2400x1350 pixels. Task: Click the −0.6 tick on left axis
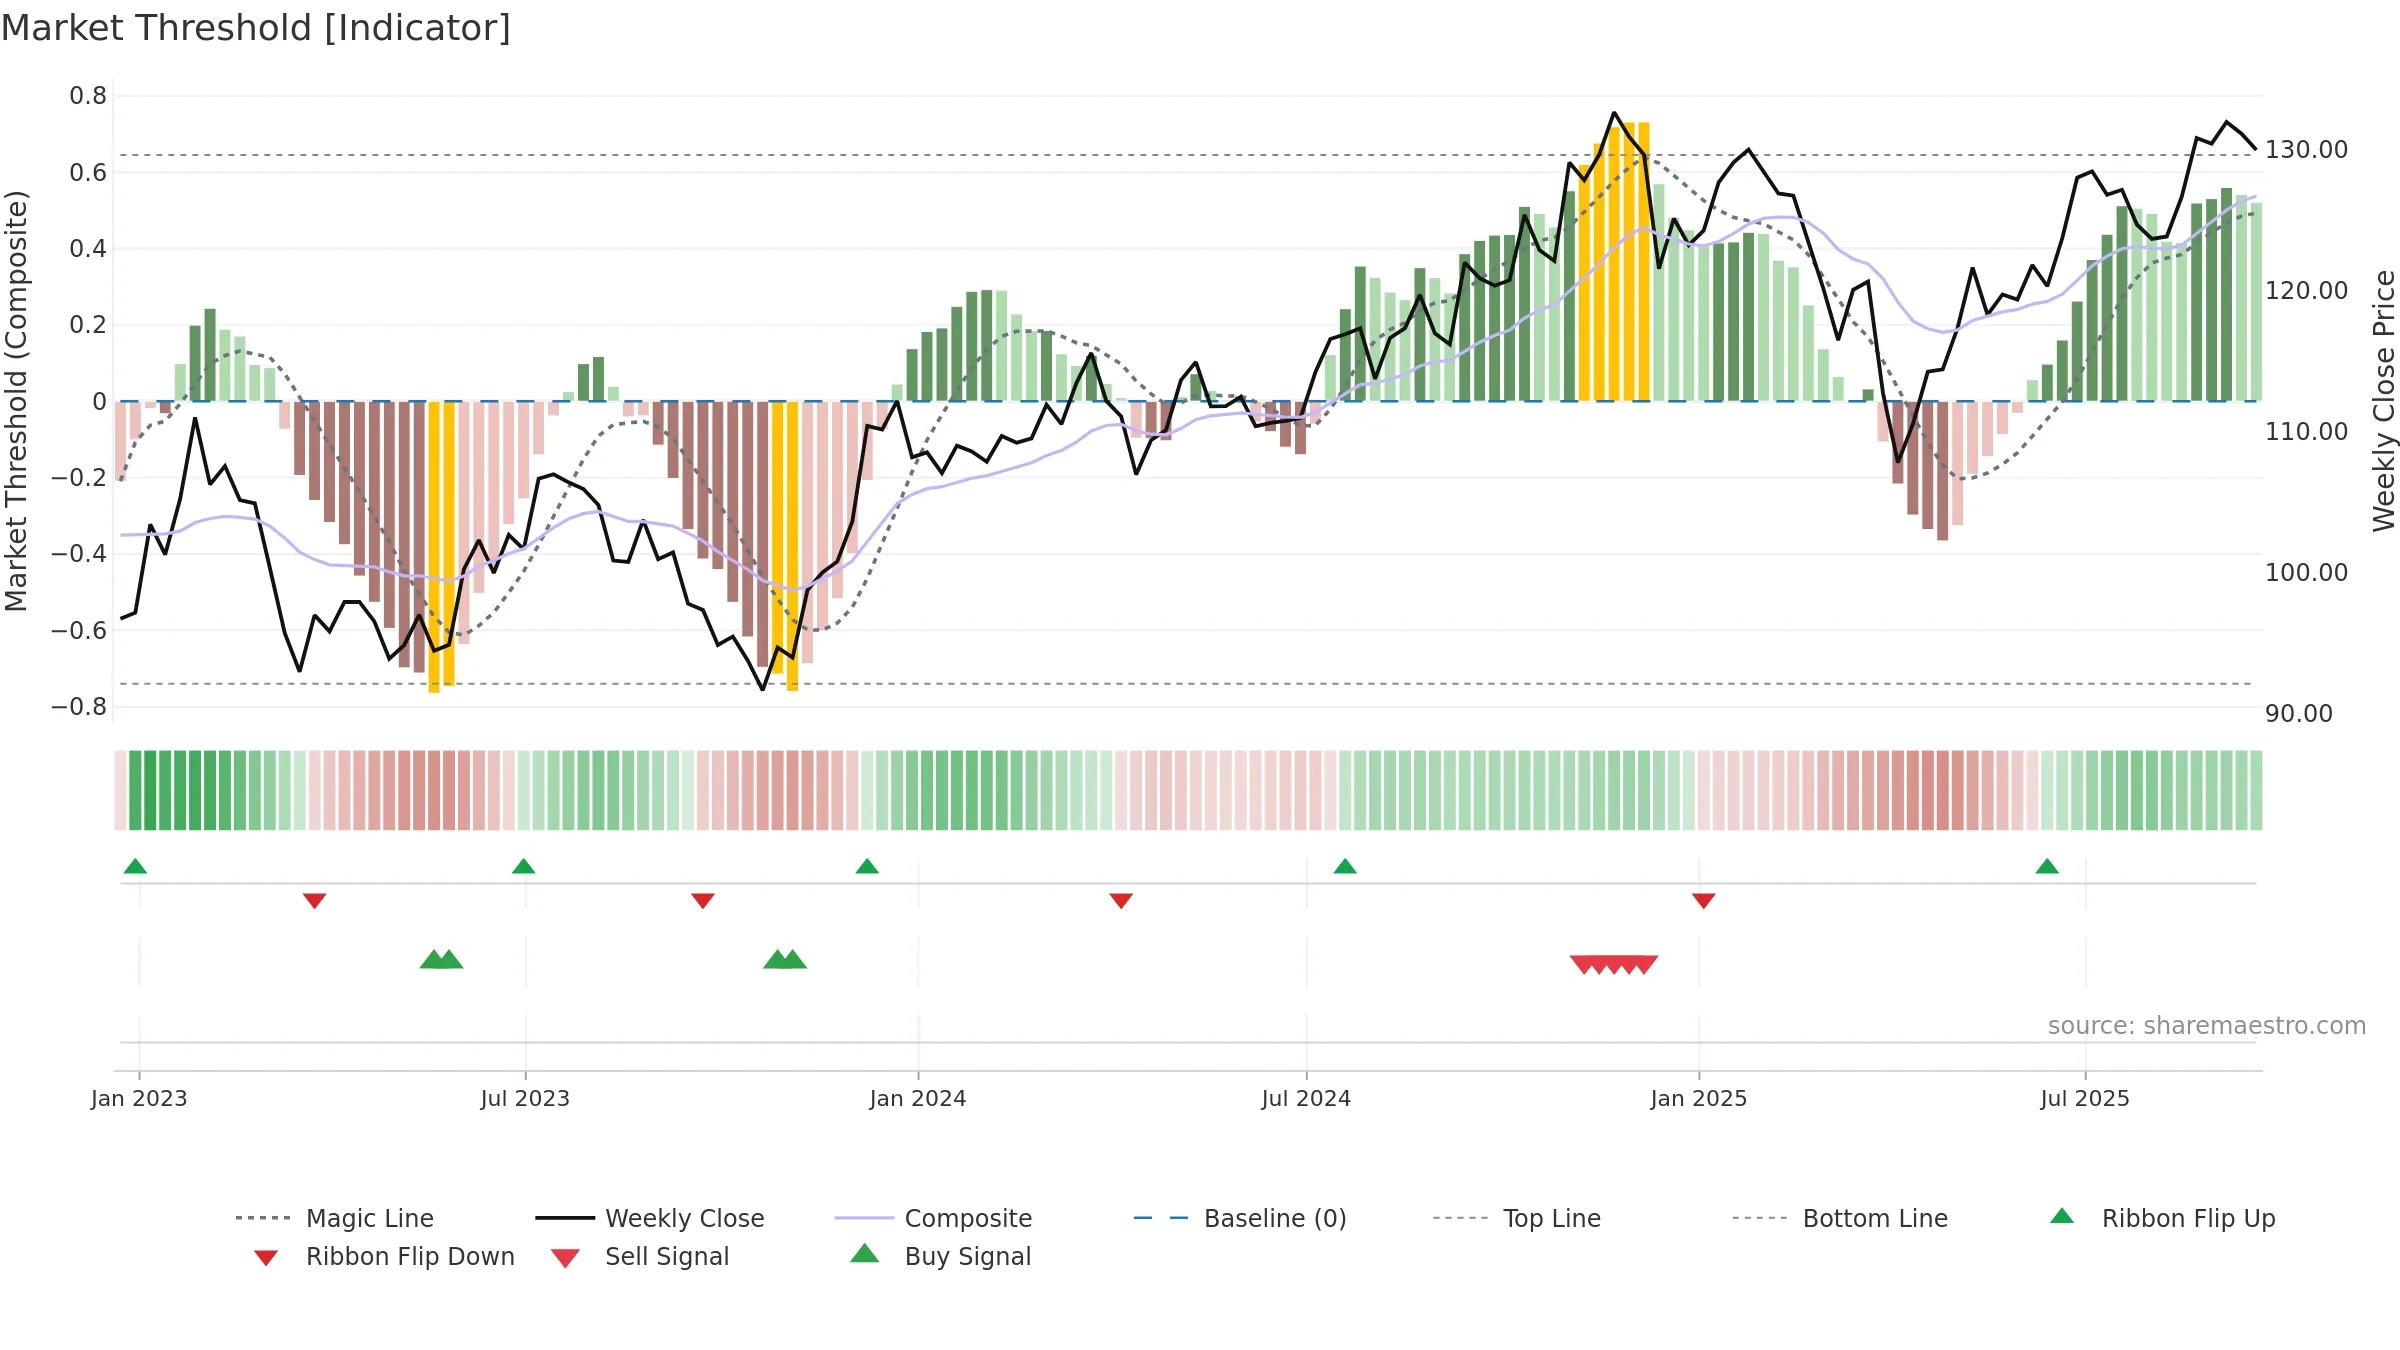[x=79, y=631]
